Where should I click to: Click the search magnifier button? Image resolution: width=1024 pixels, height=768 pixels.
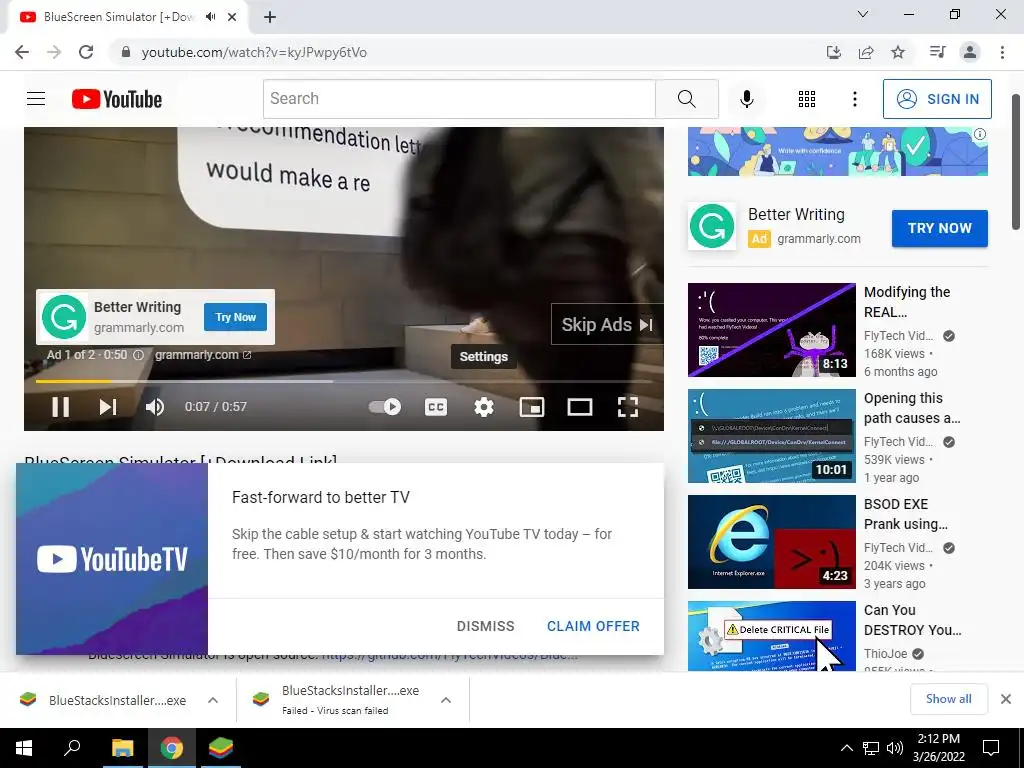686,99
